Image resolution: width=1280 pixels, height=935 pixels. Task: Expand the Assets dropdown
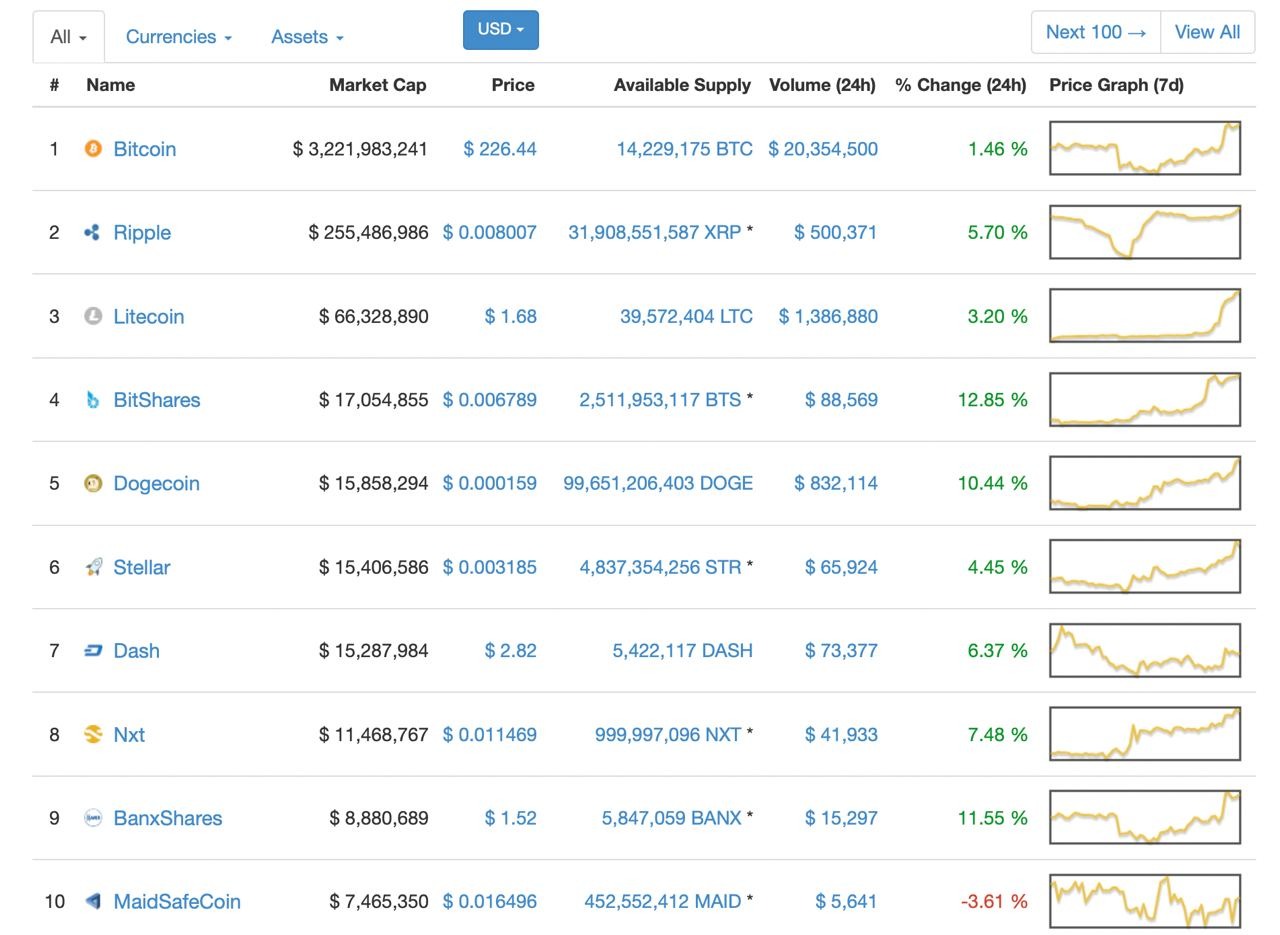(x=307, y=37)
